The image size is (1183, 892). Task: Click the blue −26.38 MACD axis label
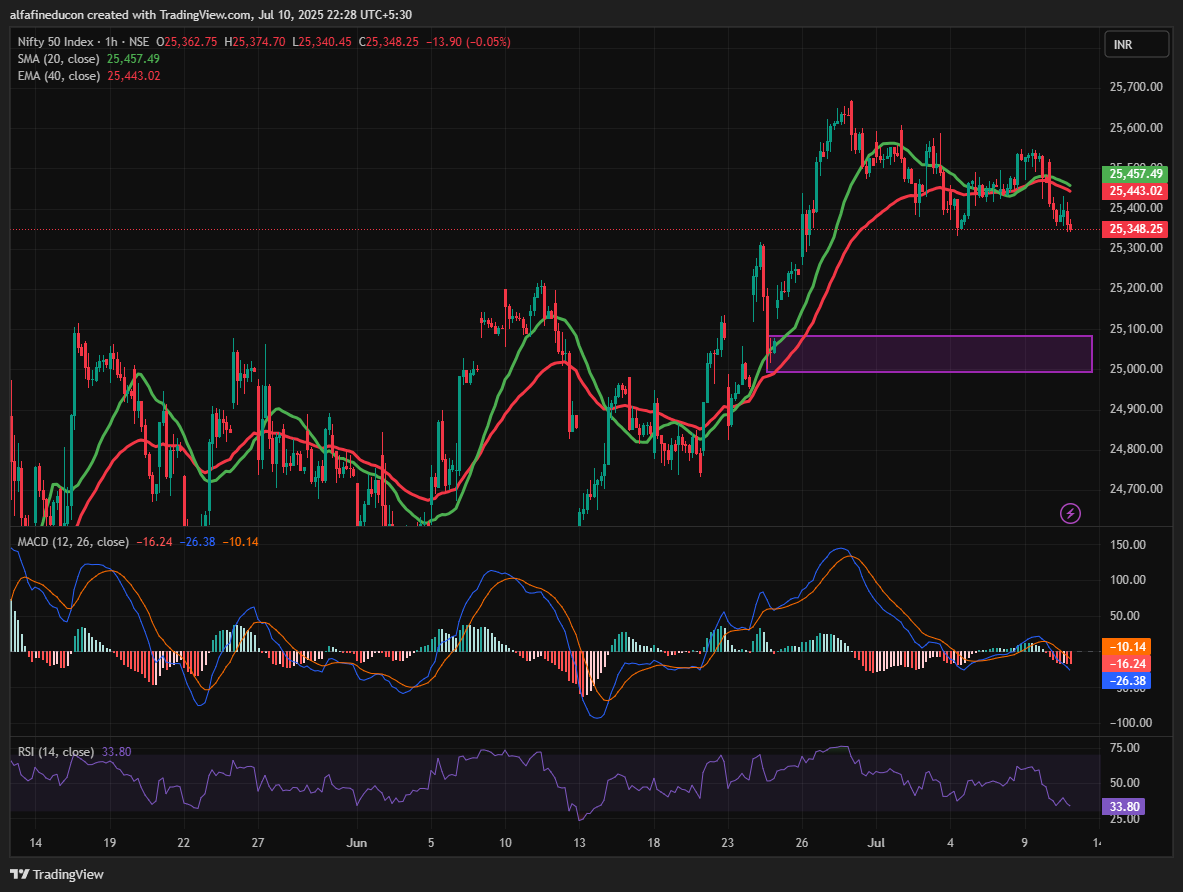[1126, 681]
